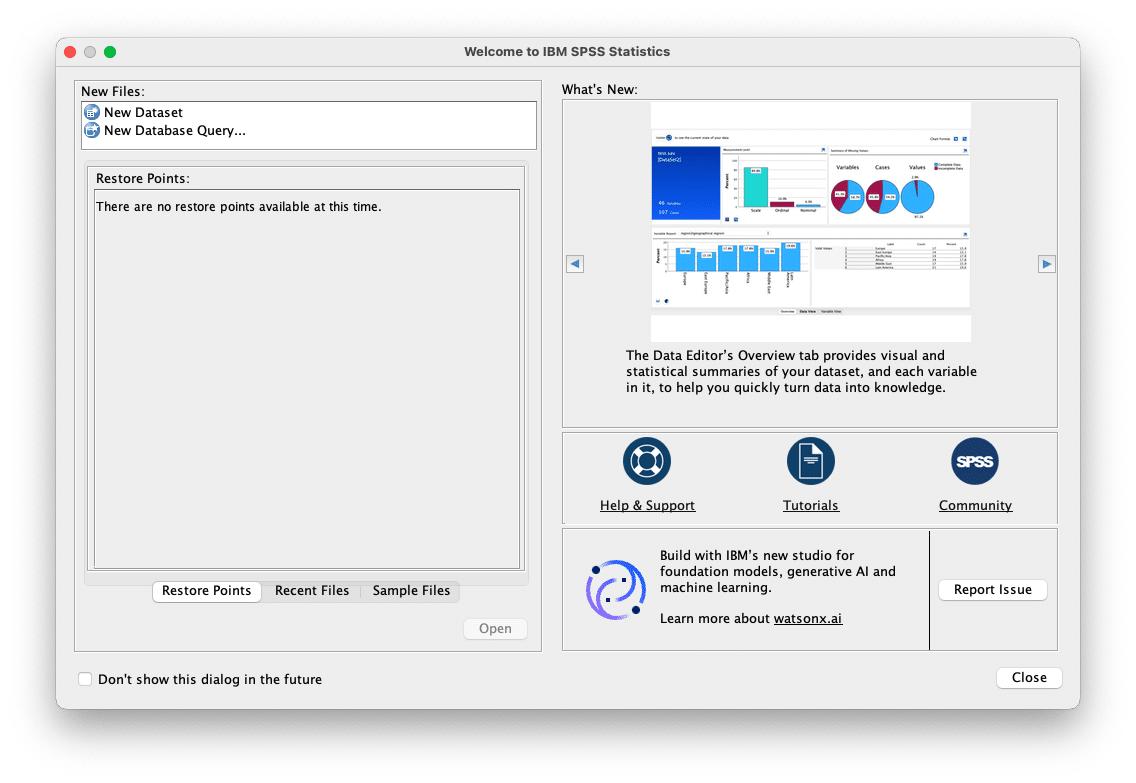Select New Dataset list entry
Screen dimensions: 1136x783
click(x=309, y=112)
